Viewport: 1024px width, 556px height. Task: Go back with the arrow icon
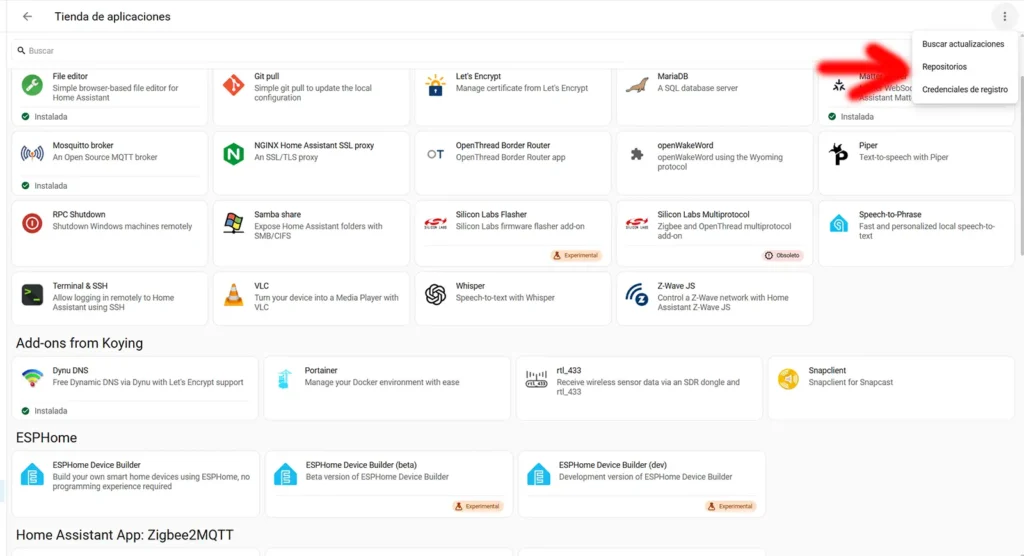27,16
